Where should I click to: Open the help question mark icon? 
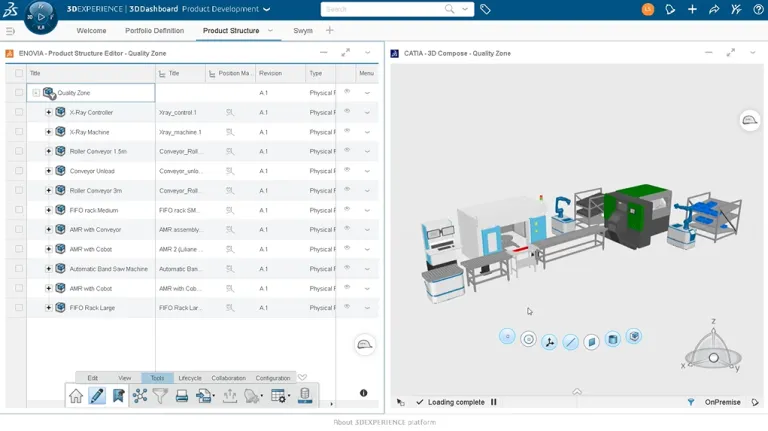758,9
